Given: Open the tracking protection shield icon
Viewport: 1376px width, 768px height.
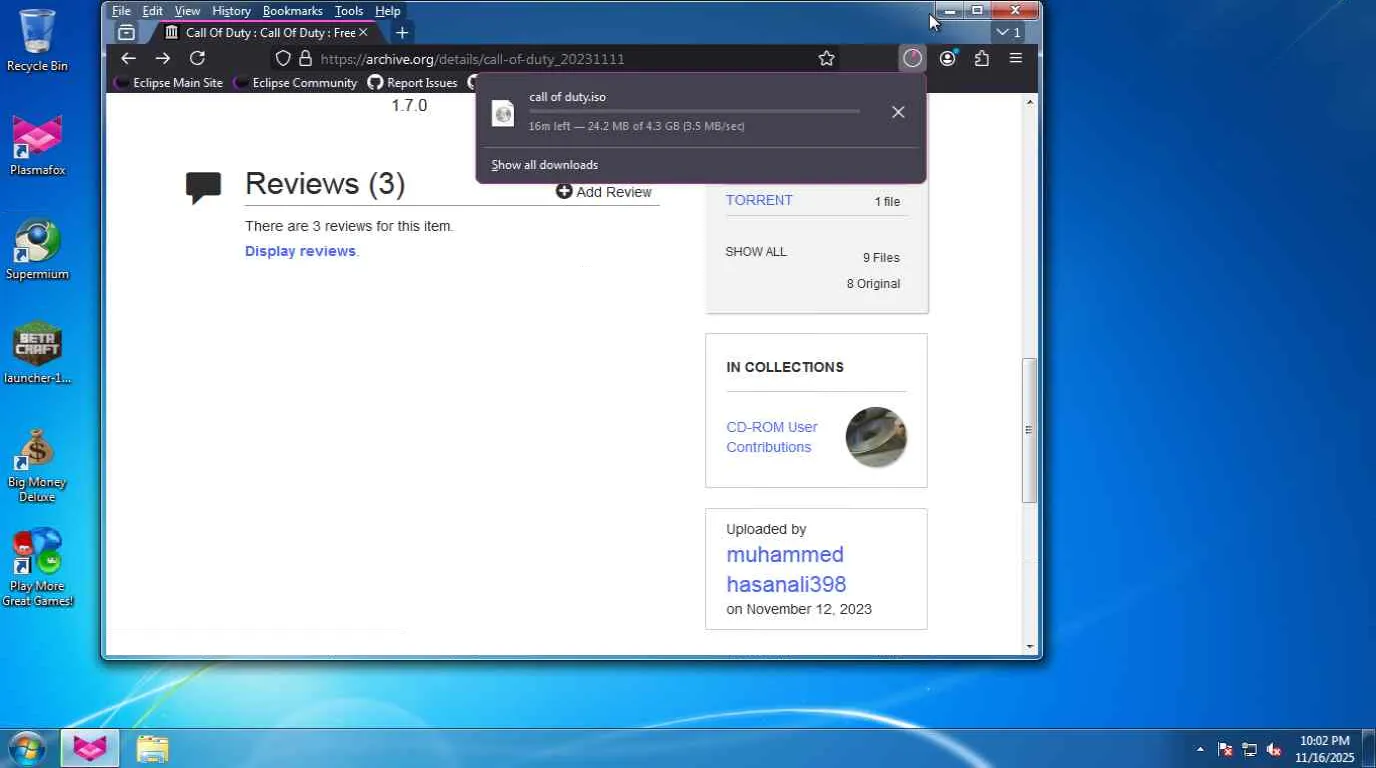Looking at the screenshot, I should pyautogui.click(x=283, y=59).
